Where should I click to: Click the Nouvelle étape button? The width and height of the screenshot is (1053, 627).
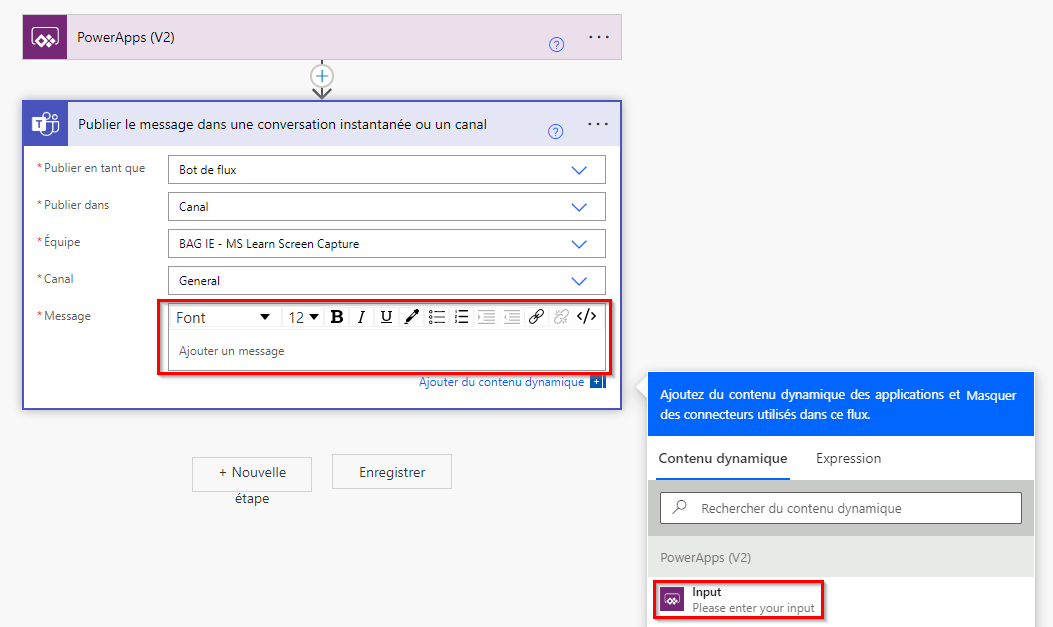click(x=252, y=474)
